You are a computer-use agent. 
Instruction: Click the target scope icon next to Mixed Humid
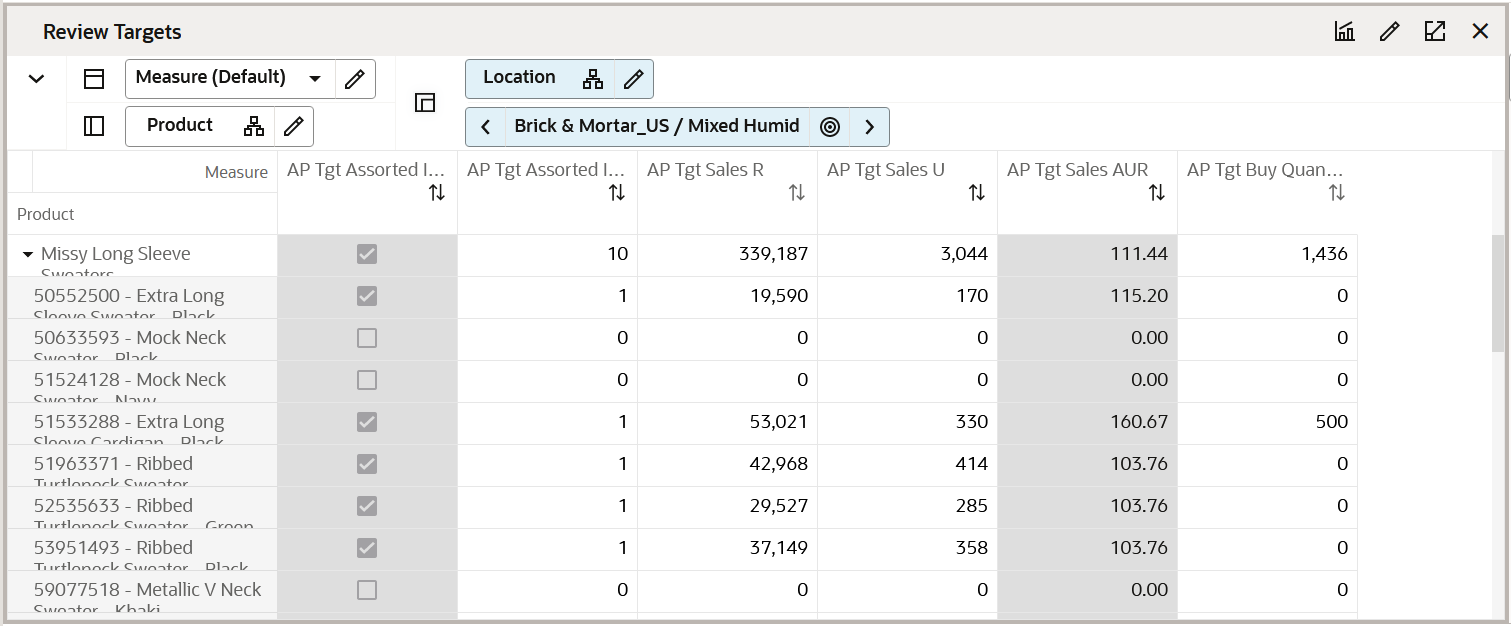point(830,126)
